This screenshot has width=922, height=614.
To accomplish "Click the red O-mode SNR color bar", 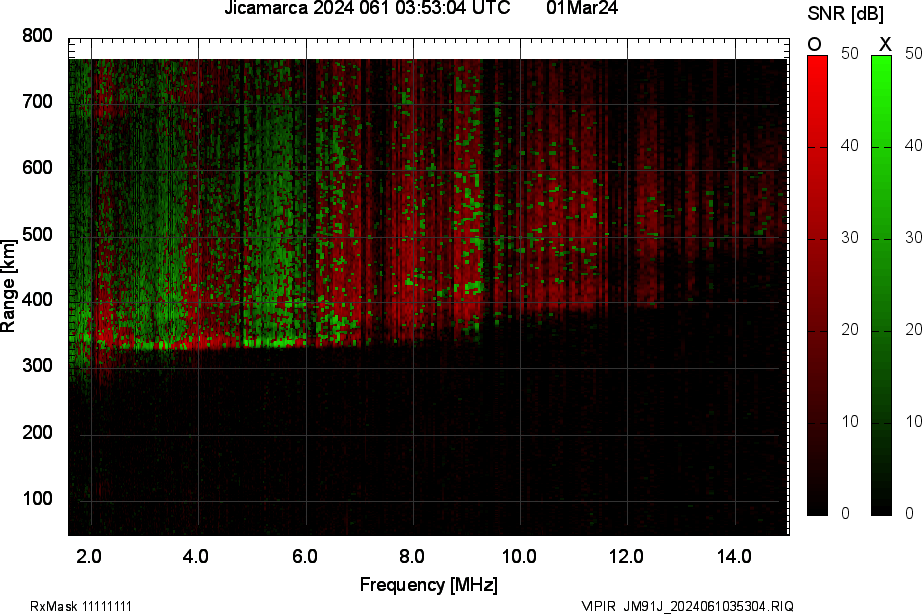I will 817,285.
